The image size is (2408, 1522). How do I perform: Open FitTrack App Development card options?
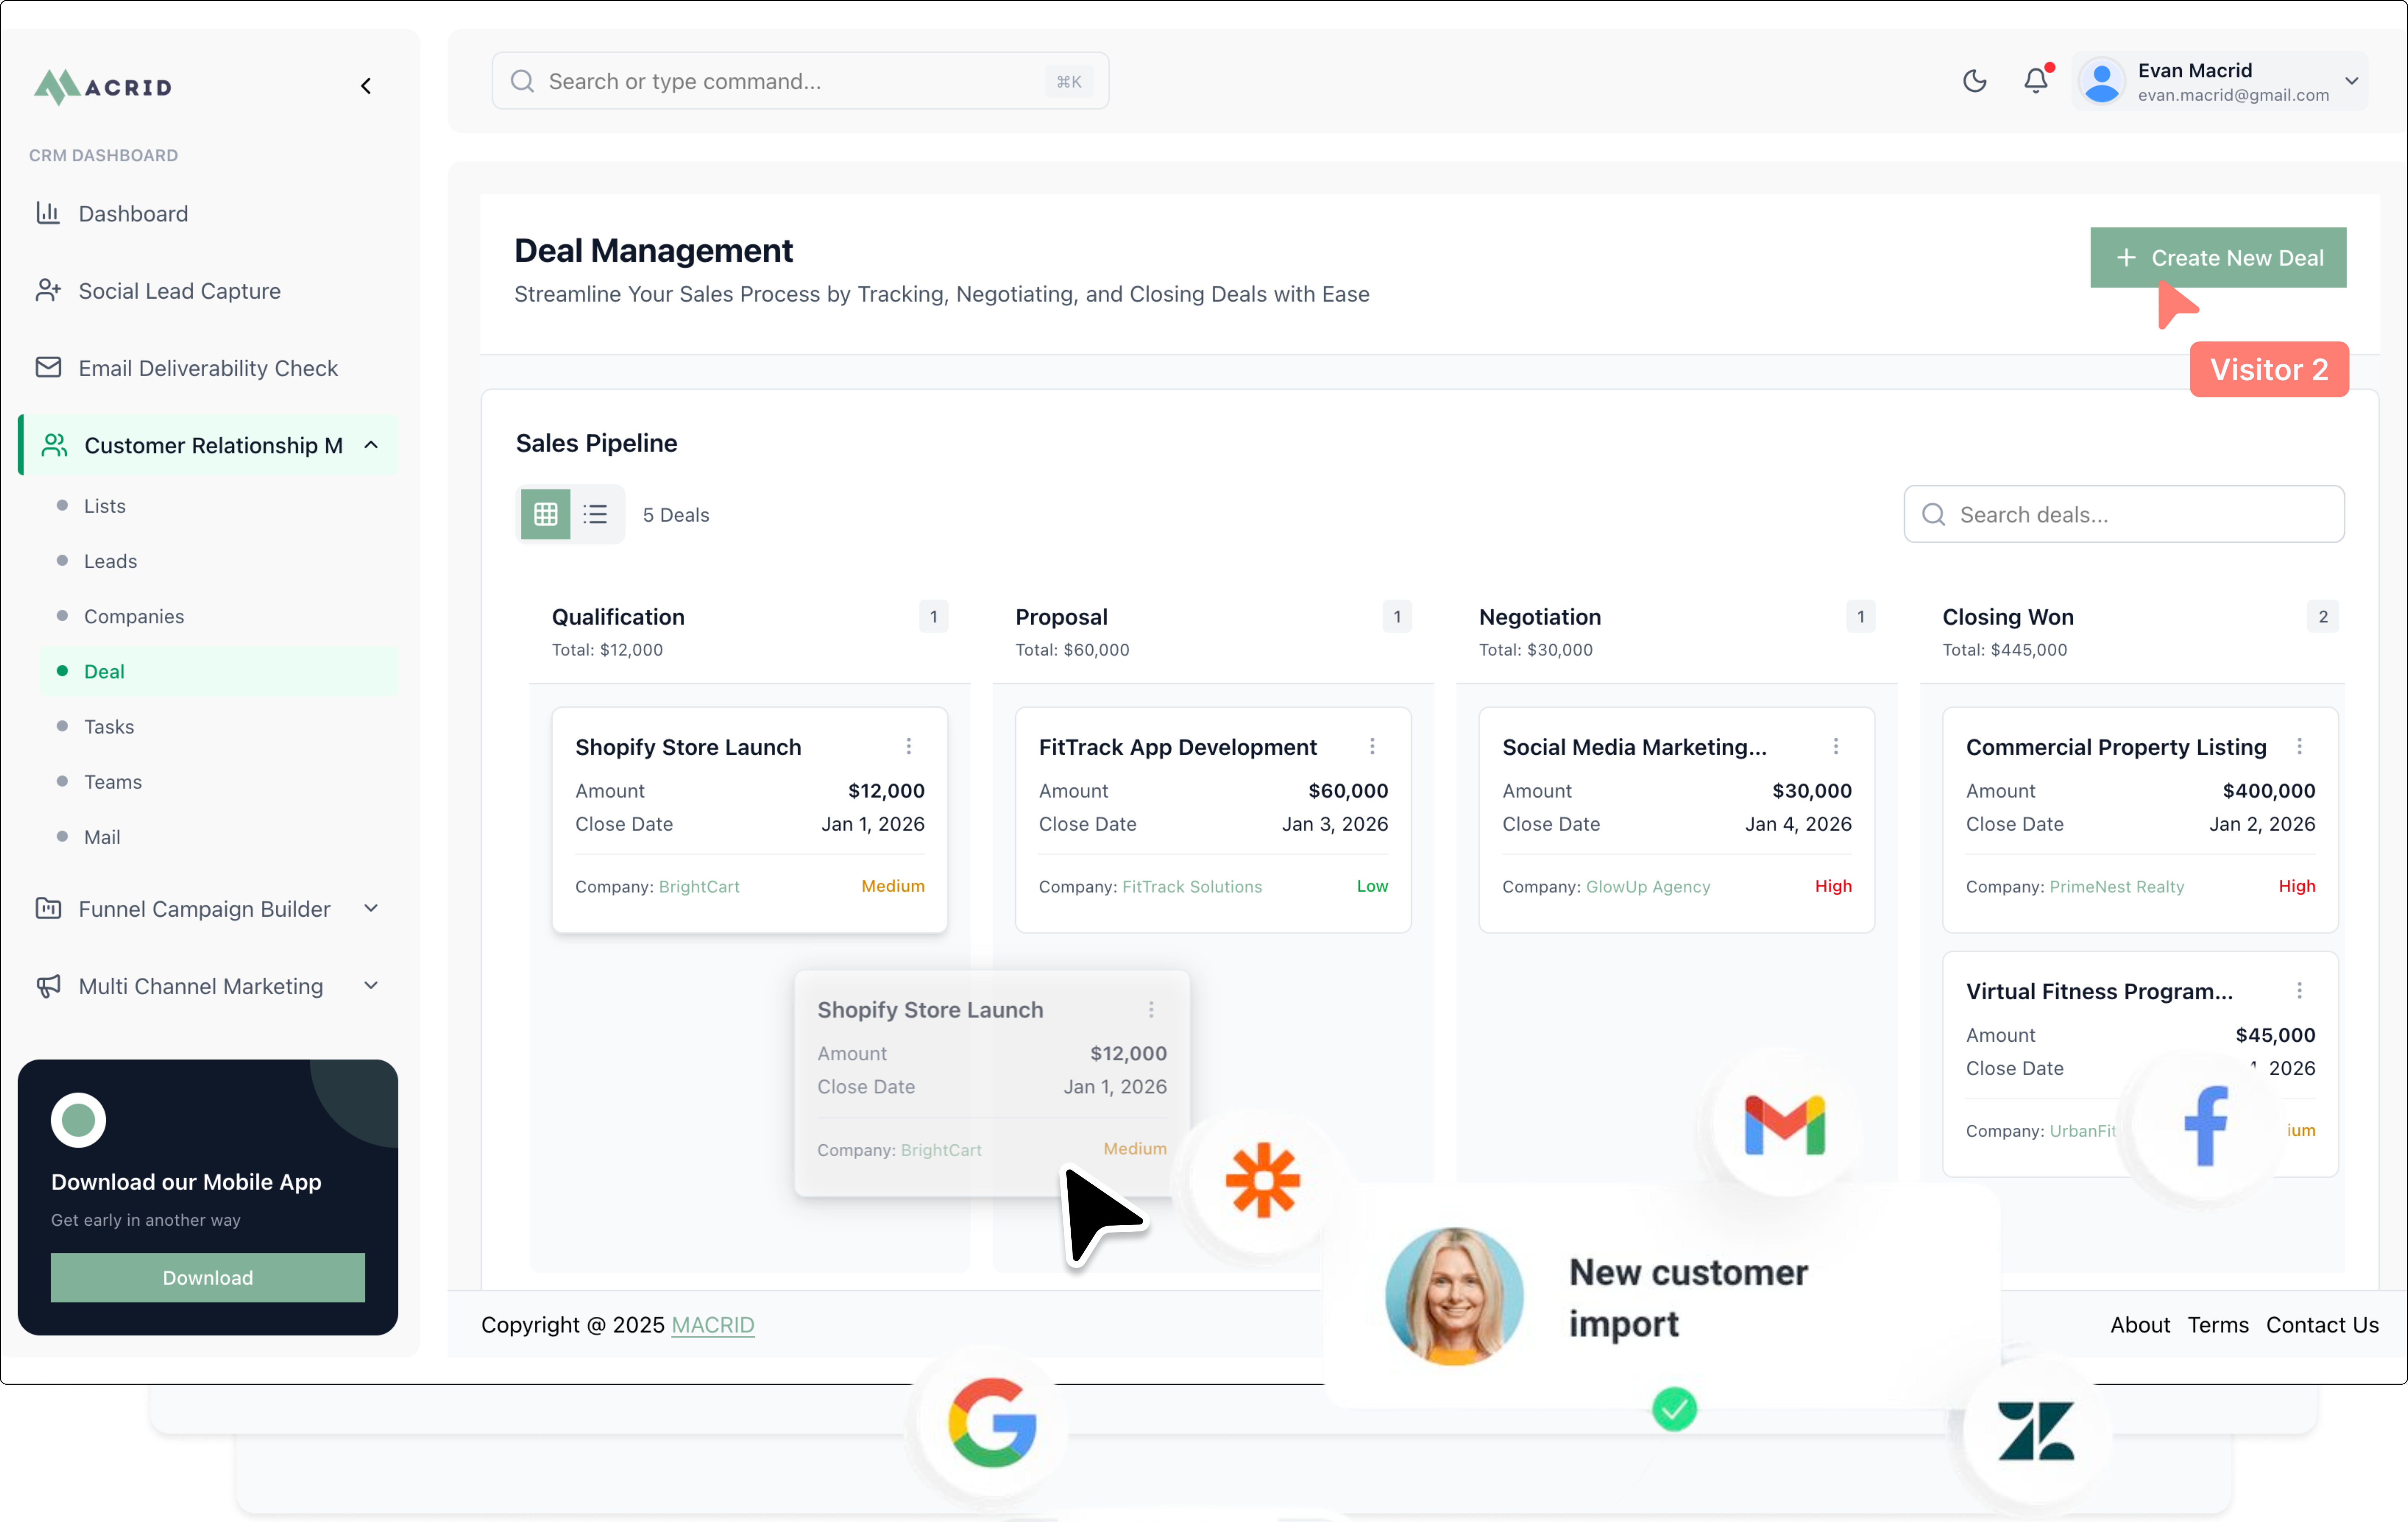(1372, 746)
